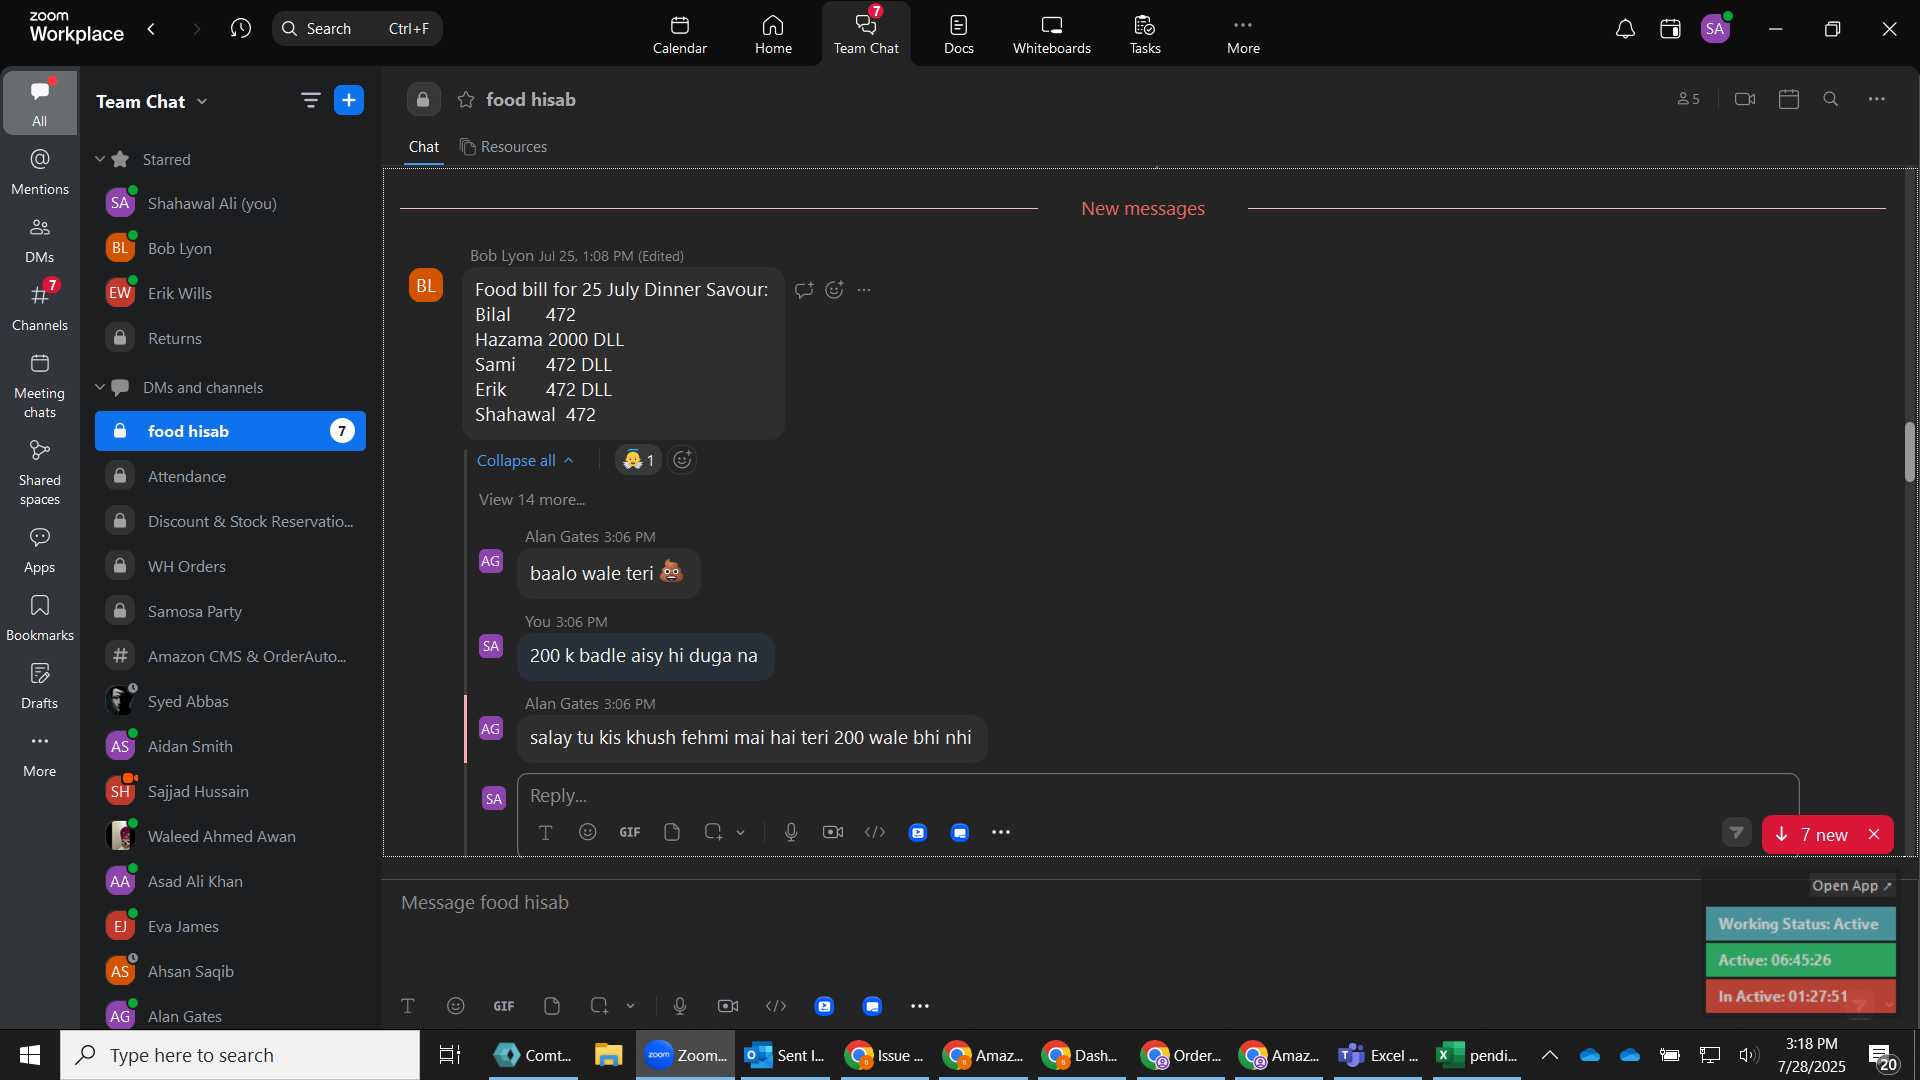Jump to the 7 new messages
This screenshot has height=1080, width=1920.
coord(1814,835)
